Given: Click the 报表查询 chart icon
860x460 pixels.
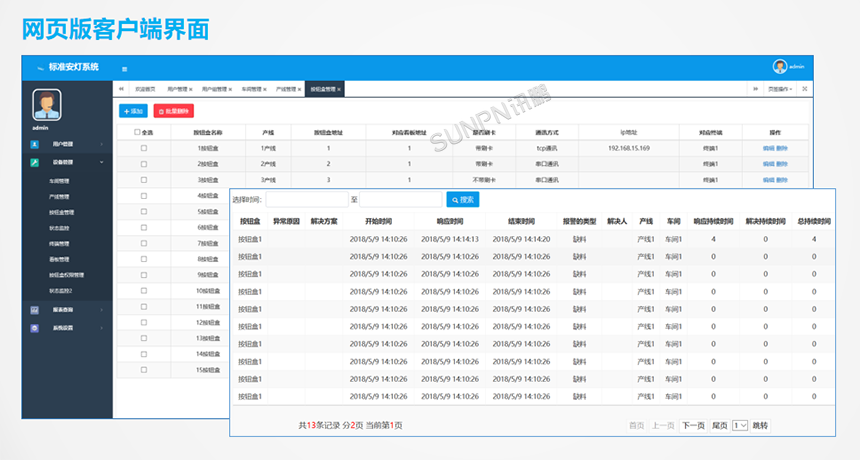Looking at the screenshot, I should coord(35,310).
